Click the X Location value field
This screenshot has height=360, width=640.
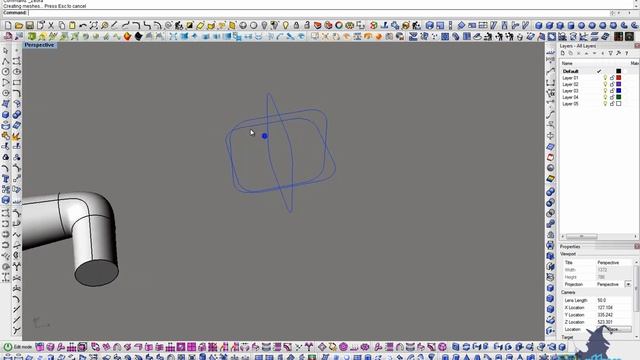[613, 307]
